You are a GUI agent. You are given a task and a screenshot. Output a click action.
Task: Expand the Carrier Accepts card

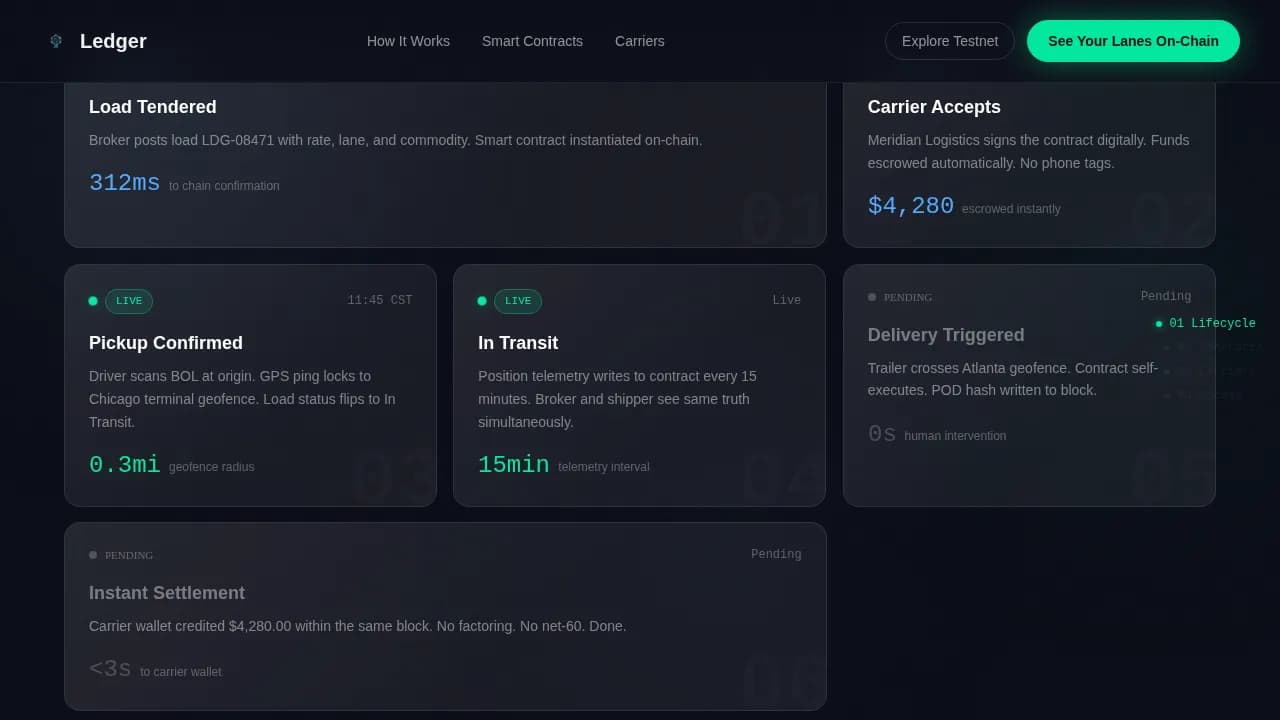[1029, 160]
